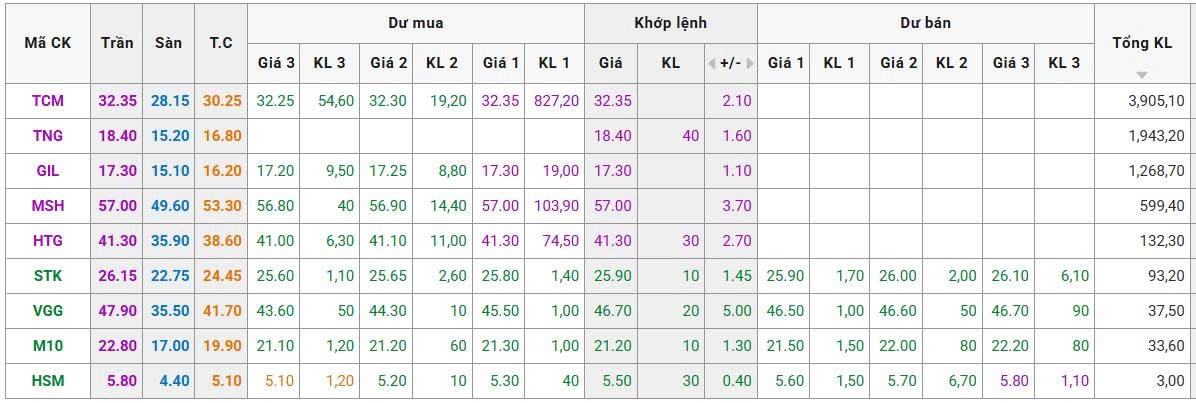
Task: Select the GIL stock symbol
Action: pos(48,171)
